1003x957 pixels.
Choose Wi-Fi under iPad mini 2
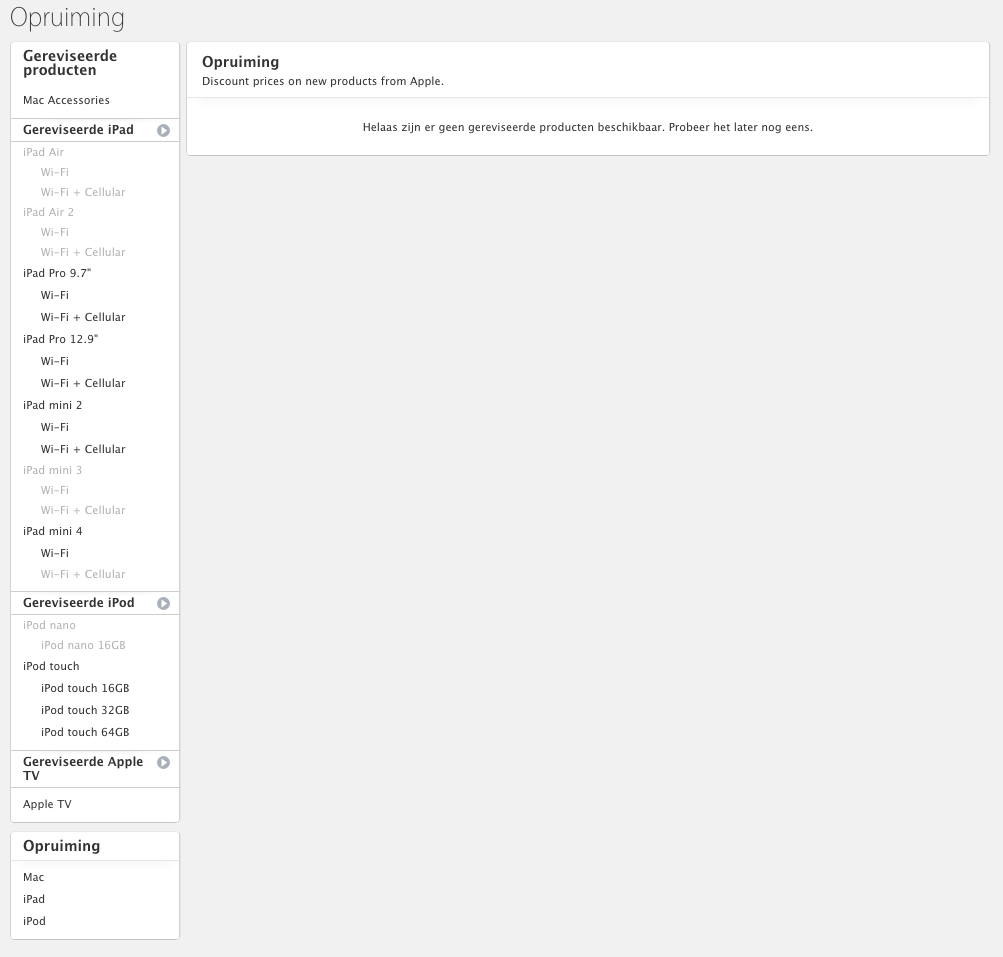pyautogui.click(x=54, y=427)
